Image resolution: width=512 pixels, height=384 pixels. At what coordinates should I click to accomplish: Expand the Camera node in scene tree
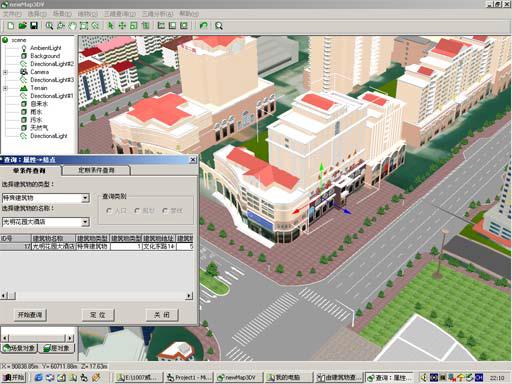pyautogui.click(x=5, y=72)
